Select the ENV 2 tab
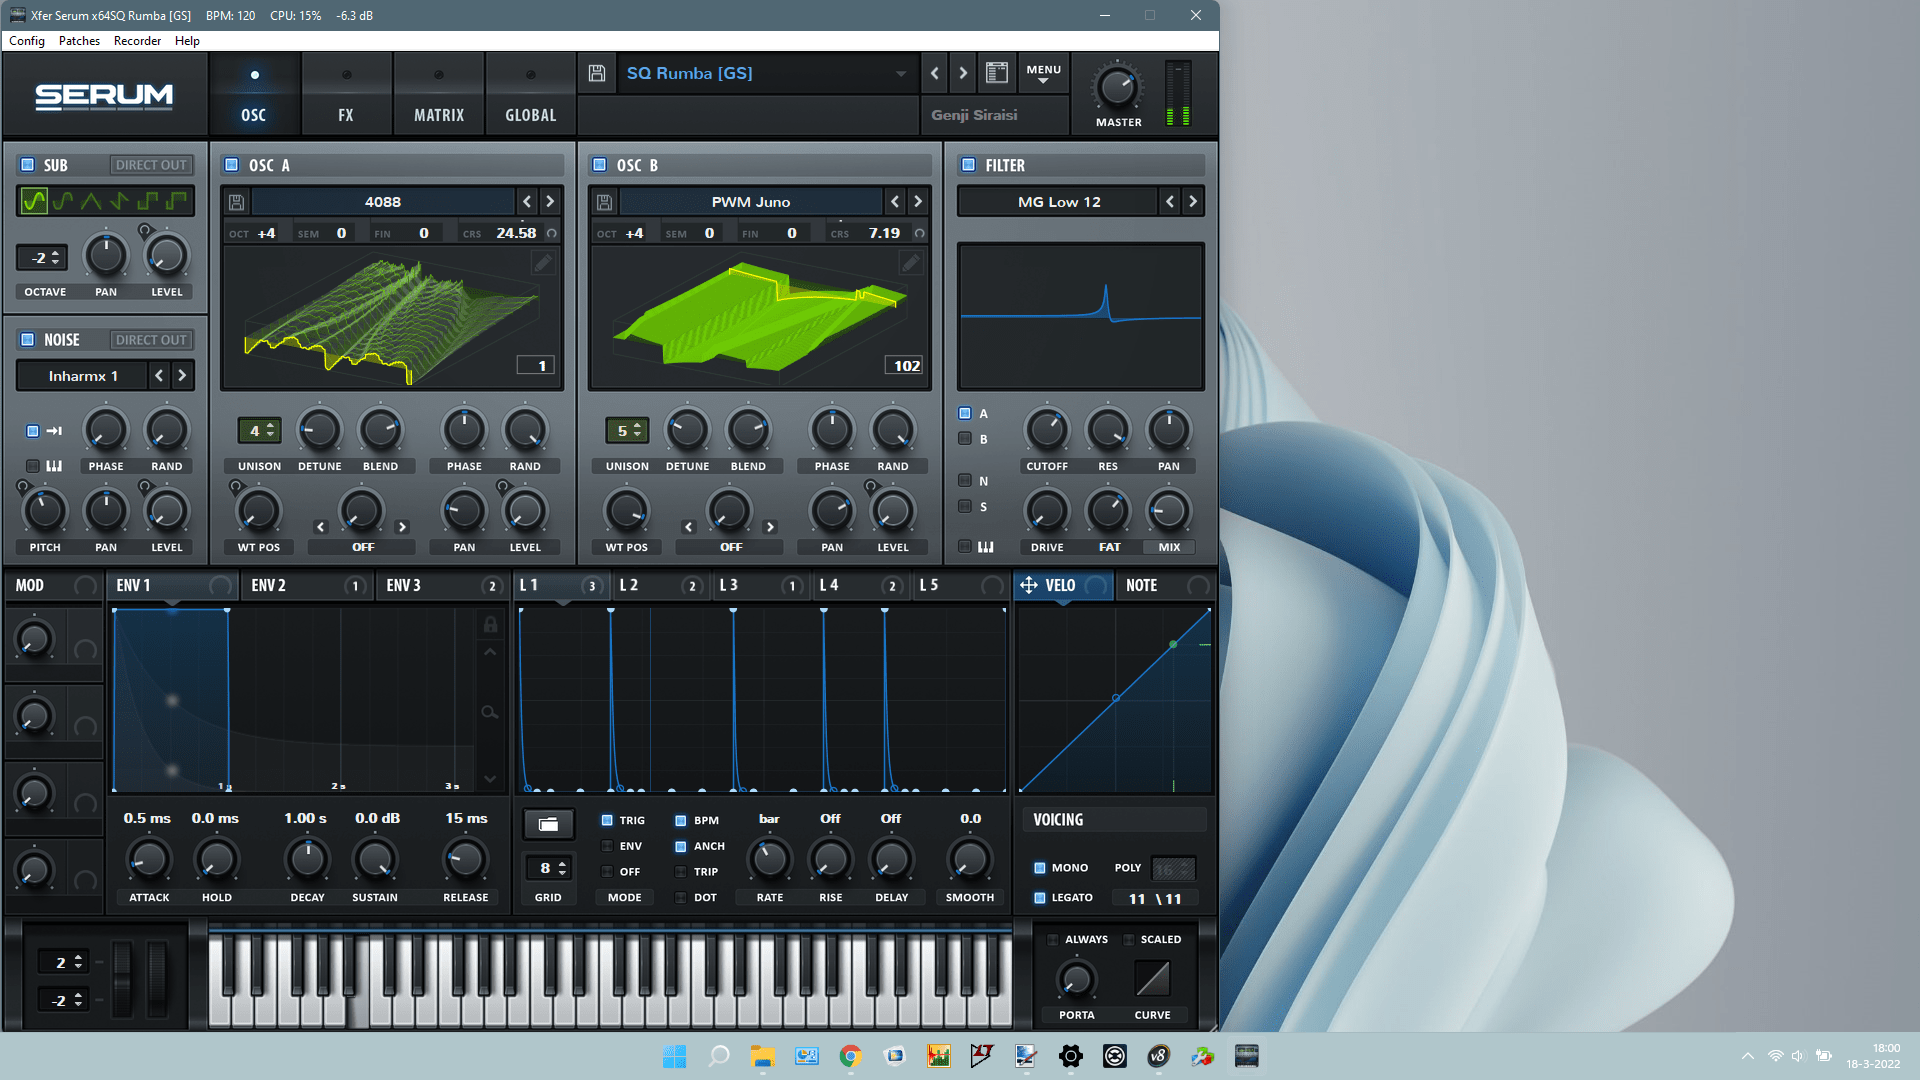Viewport: 1920px width, 1080px height. click(306, 586)
